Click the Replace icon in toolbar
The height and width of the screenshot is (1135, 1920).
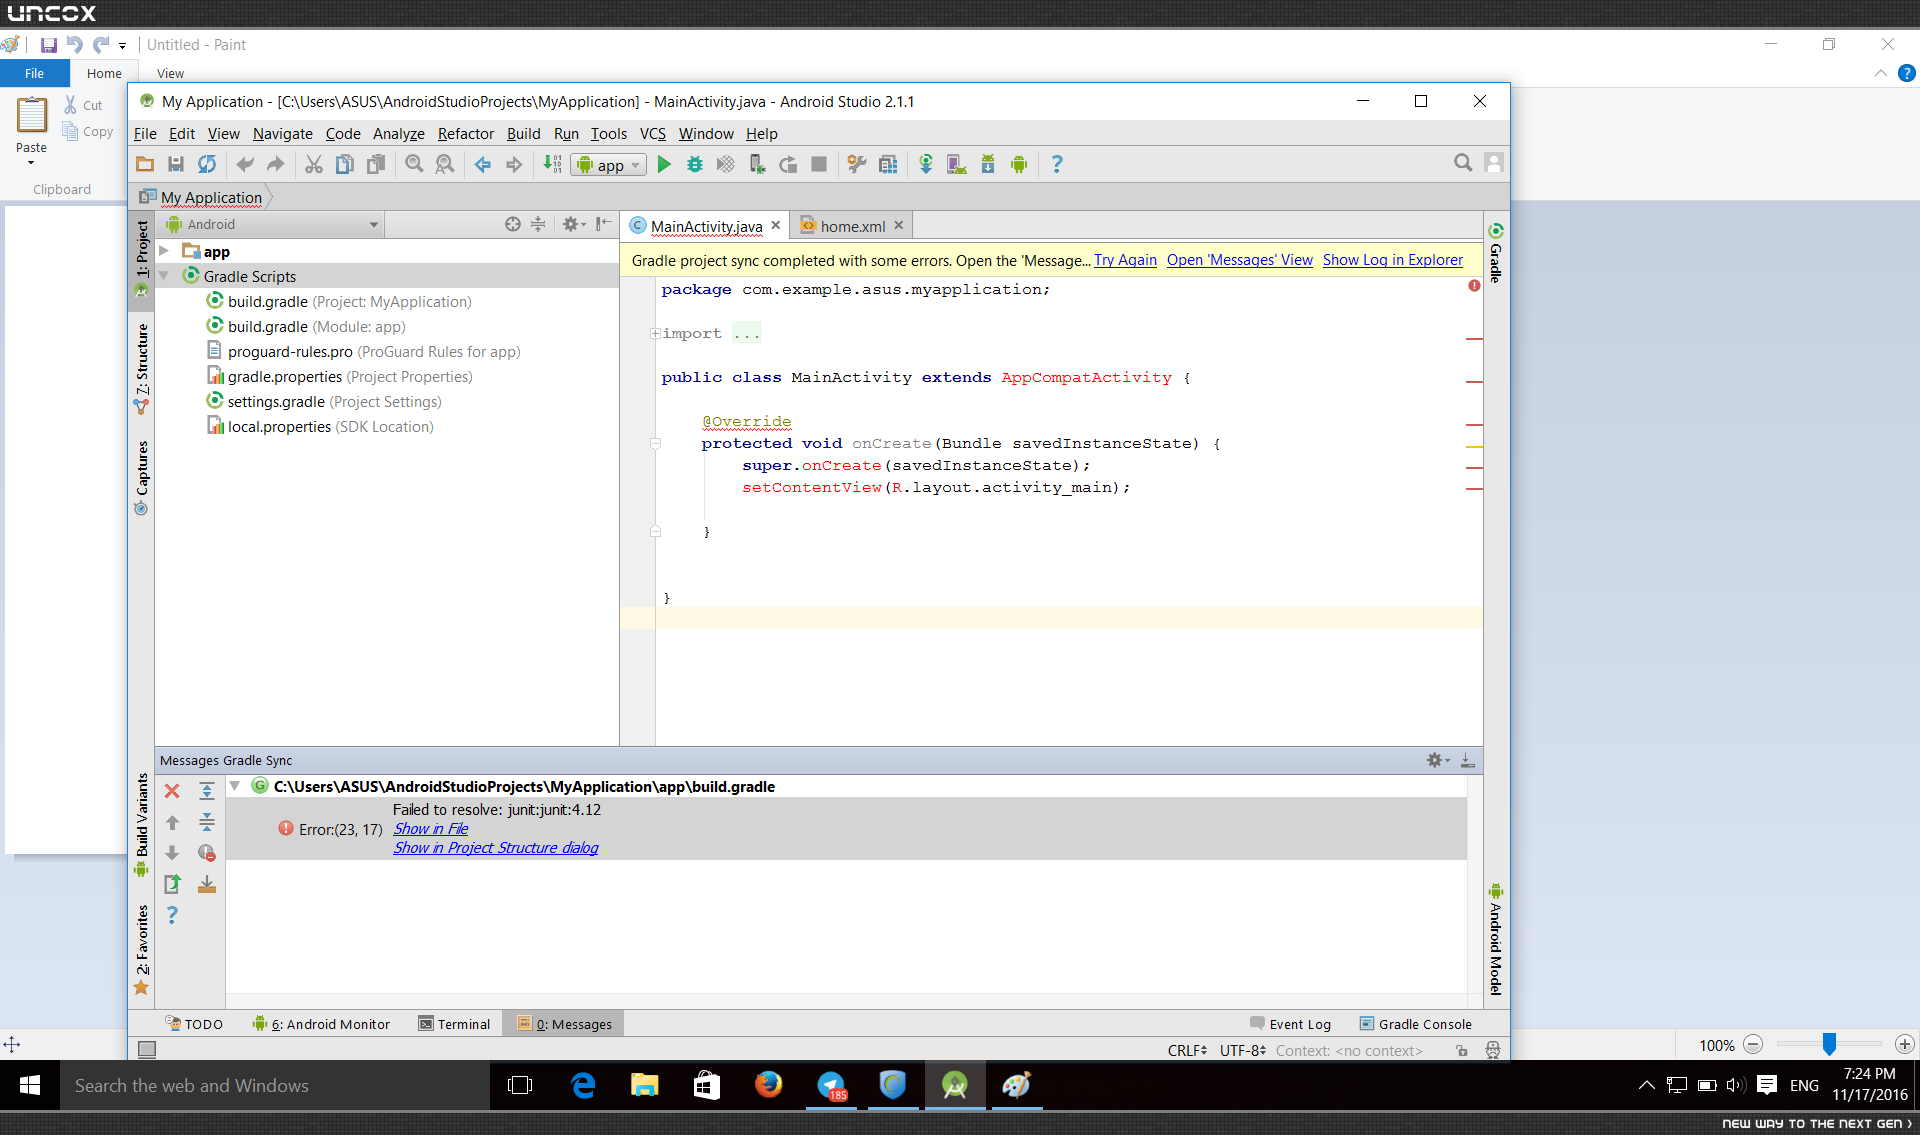tap(445, 165)
